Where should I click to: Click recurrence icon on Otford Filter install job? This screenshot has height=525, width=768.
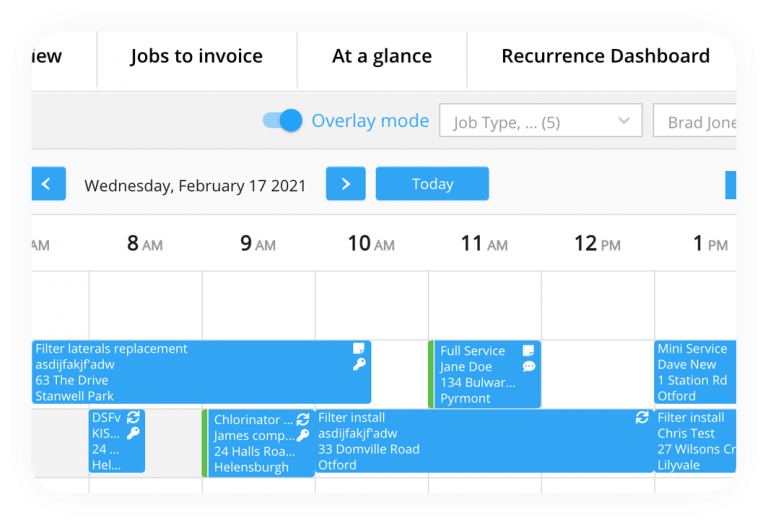pos(642,418)
